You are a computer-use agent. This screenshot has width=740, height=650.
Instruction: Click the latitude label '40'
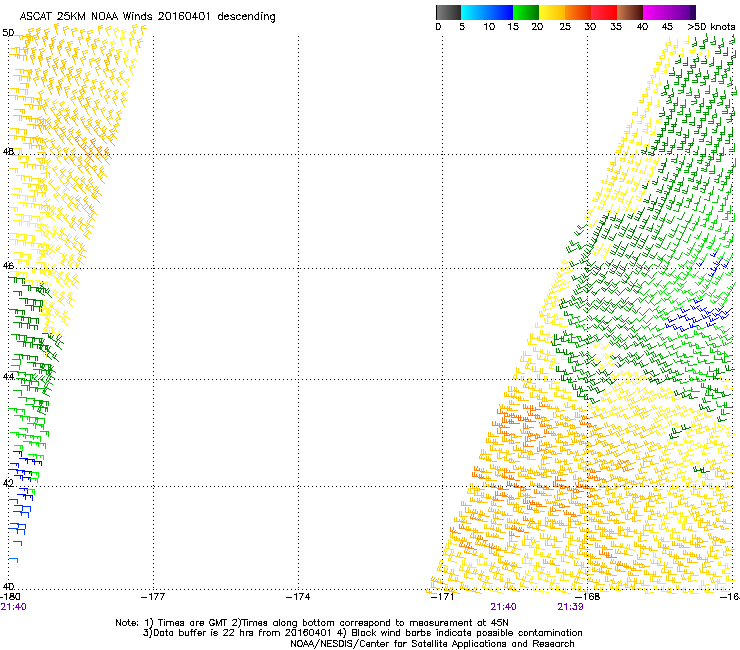click(x=8, y=587)
